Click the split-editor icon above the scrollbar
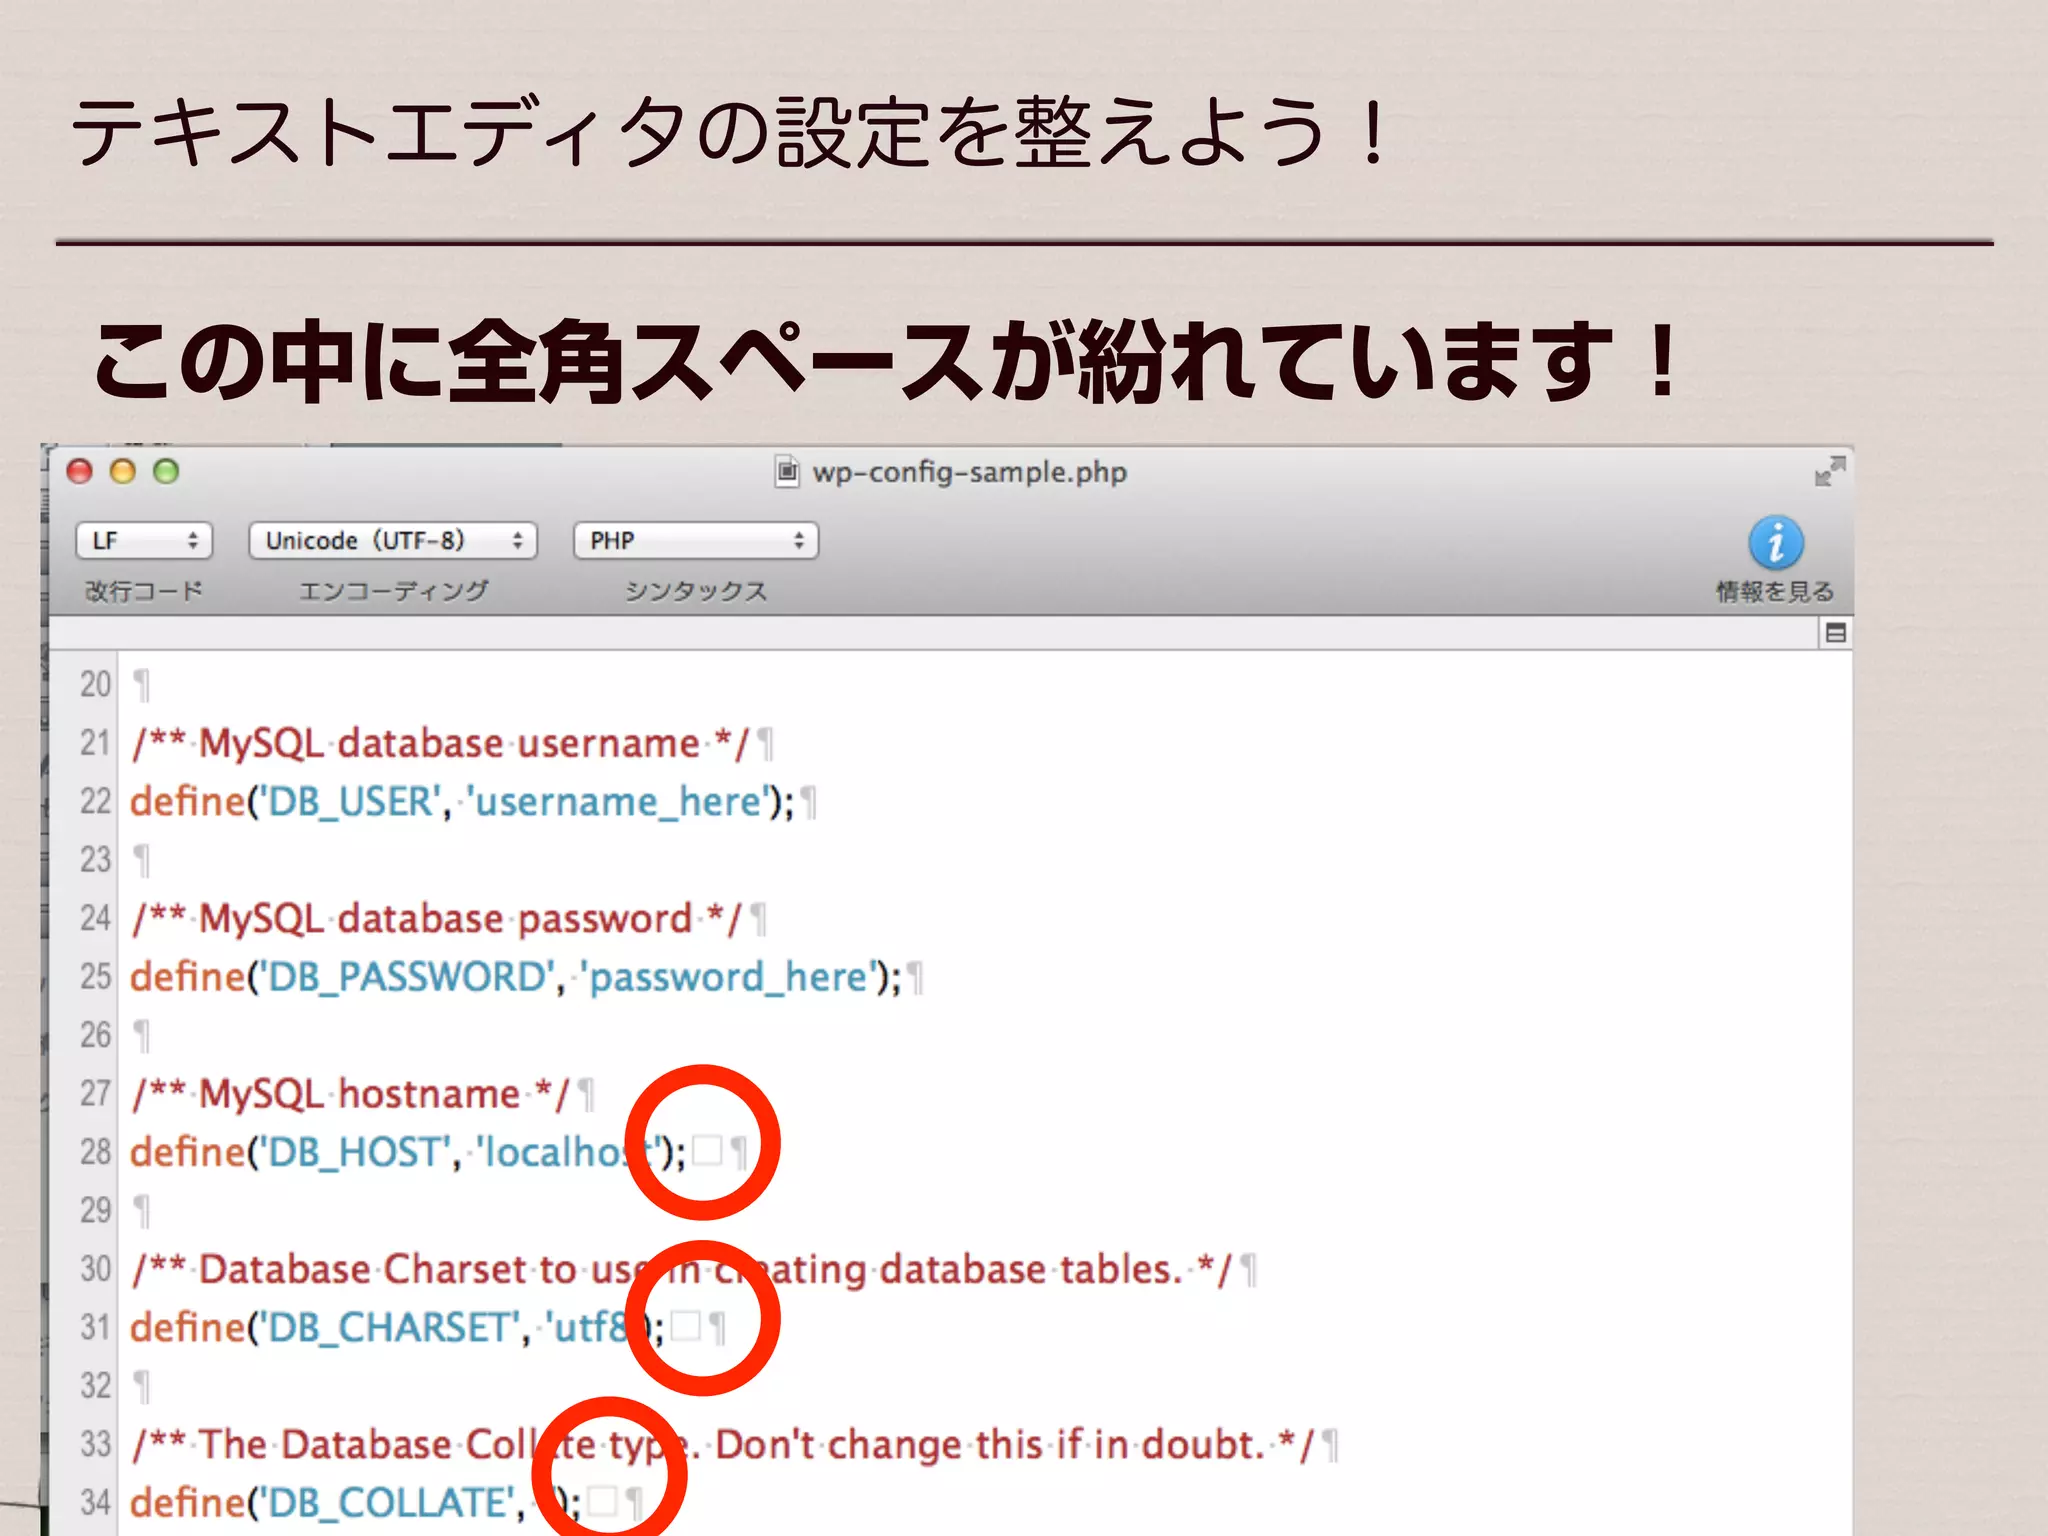Image resolution: width=2048 pixels, height=1536 pixels. (1836, 633)
